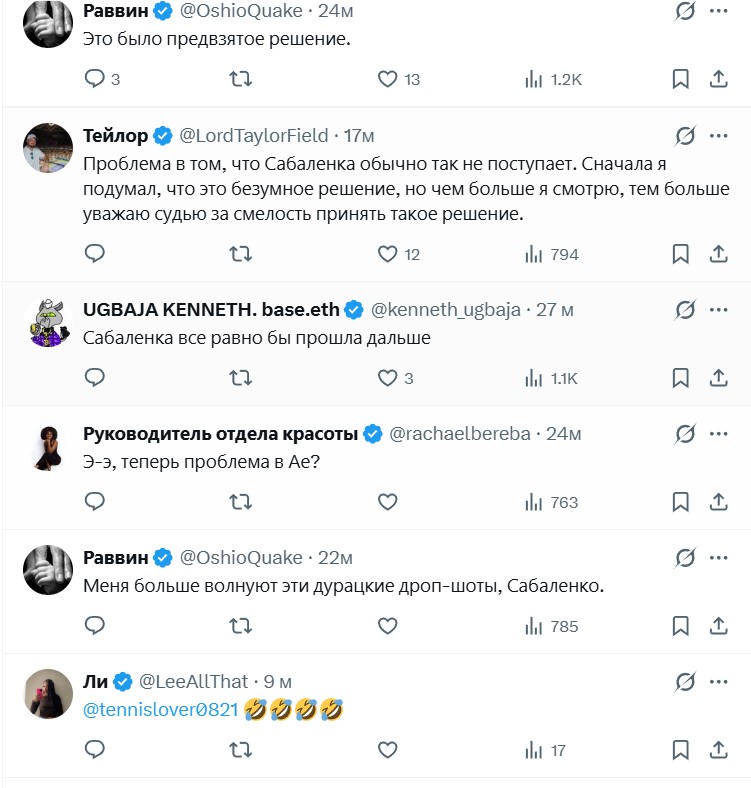This screenshot has width=751, height=788.
Task: Bookmark the Руководитель отдела красоты post
Action: pos(680,502)
